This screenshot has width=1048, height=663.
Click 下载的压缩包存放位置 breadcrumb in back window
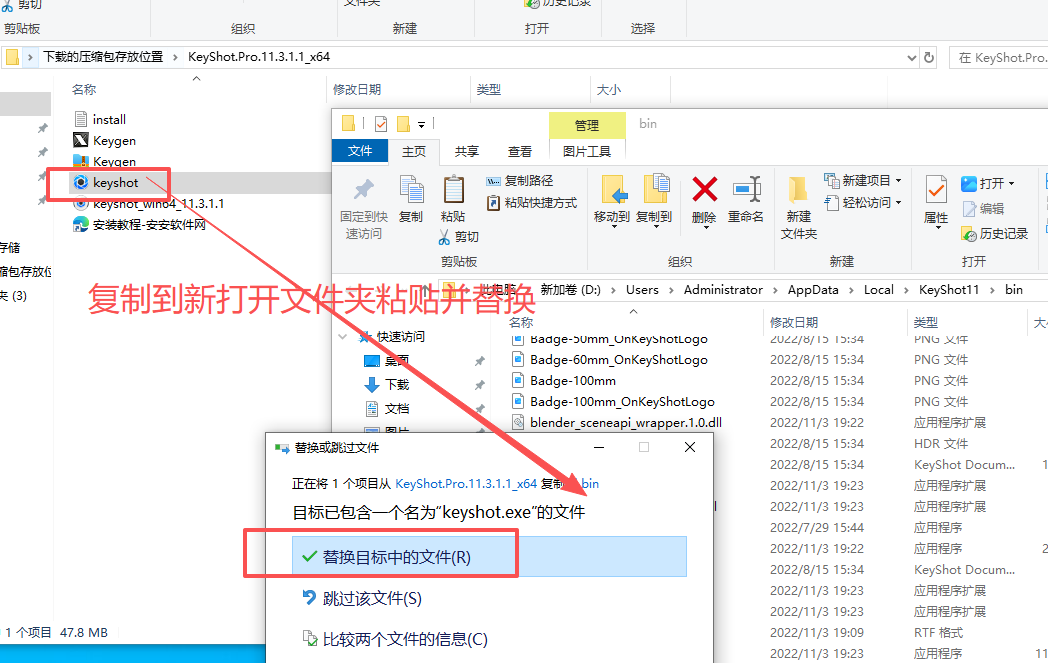[103, 57]
